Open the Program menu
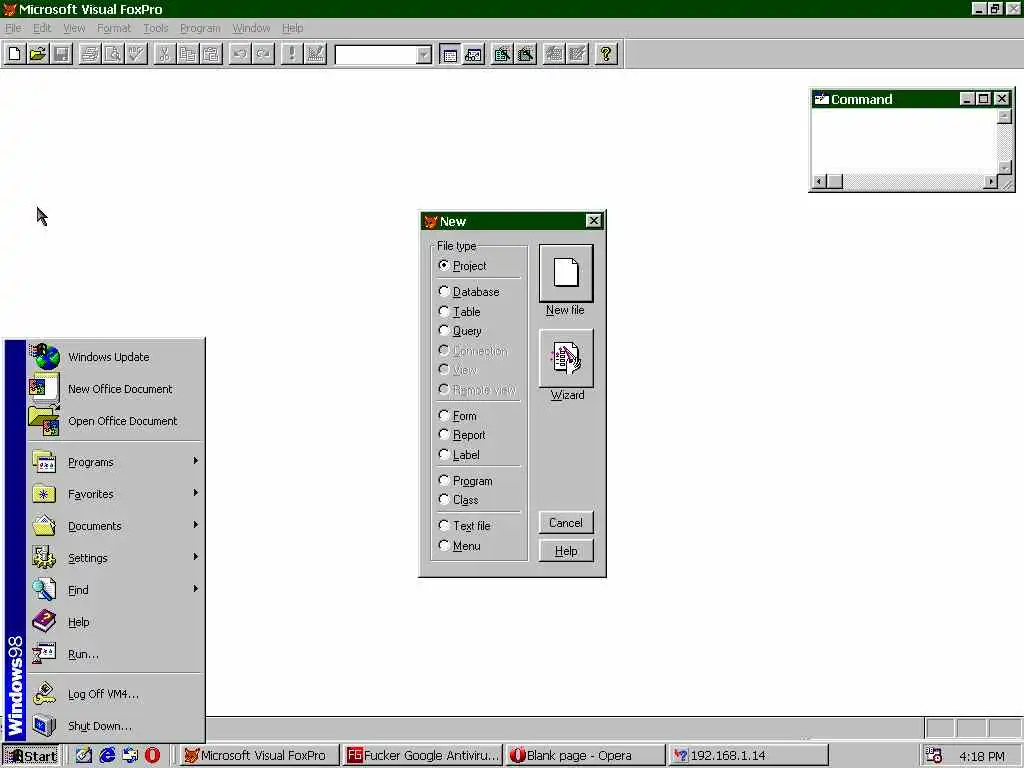The image size is (1024, 768). pyautogui.click(x=200, y=28)
